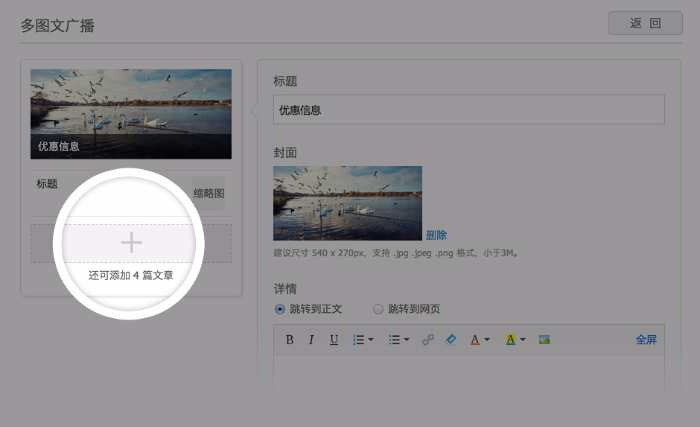Click the 返回 button
Viewport: 700px width, 427px height.
(x=645, y=23)
